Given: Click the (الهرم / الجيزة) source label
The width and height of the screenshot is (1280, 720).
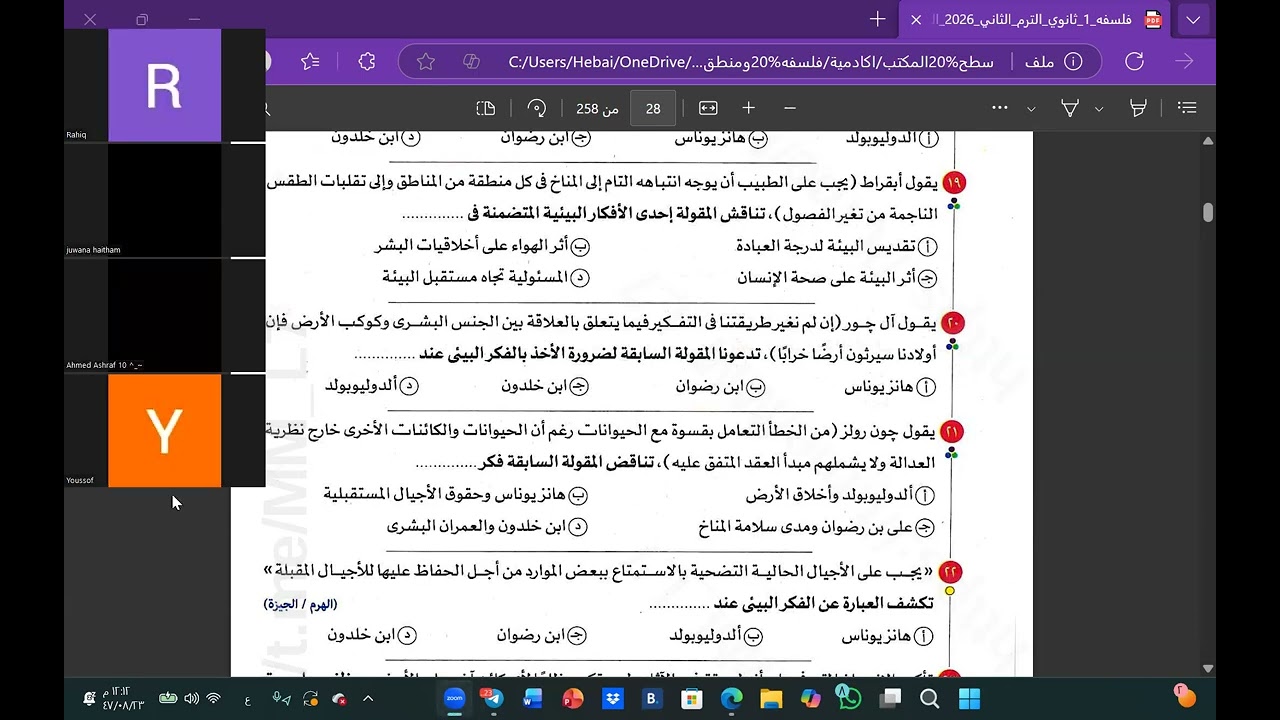Looking at the screenshot, I should click(x=300, y=604).
